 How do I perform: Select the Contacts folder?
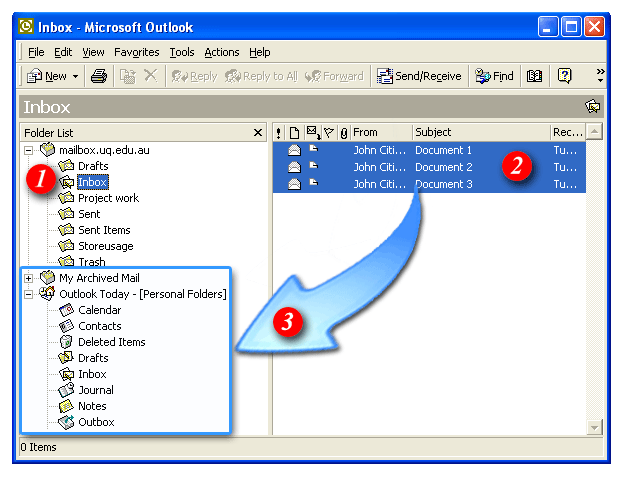pos(99,326)
